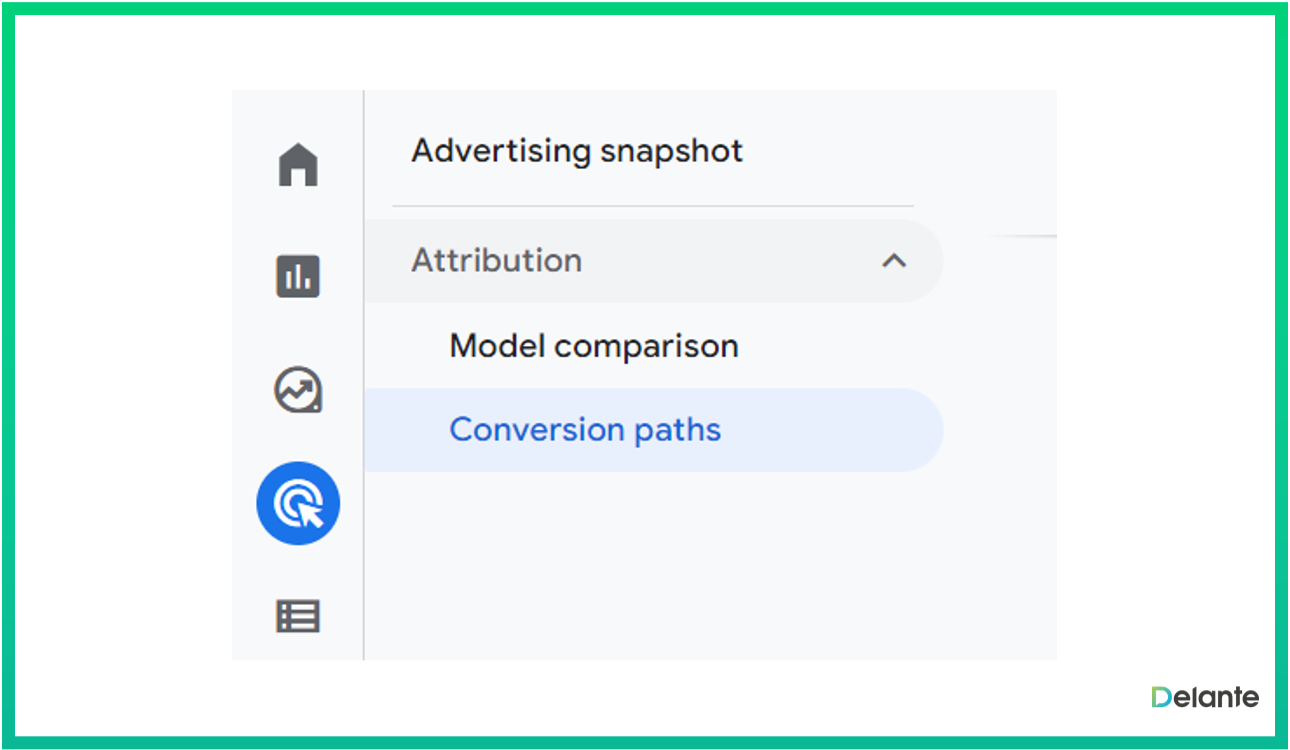The height and width of the screenshot is (750, 1290).
Task: Select the Model comparison report
Action: click(594, 346)
